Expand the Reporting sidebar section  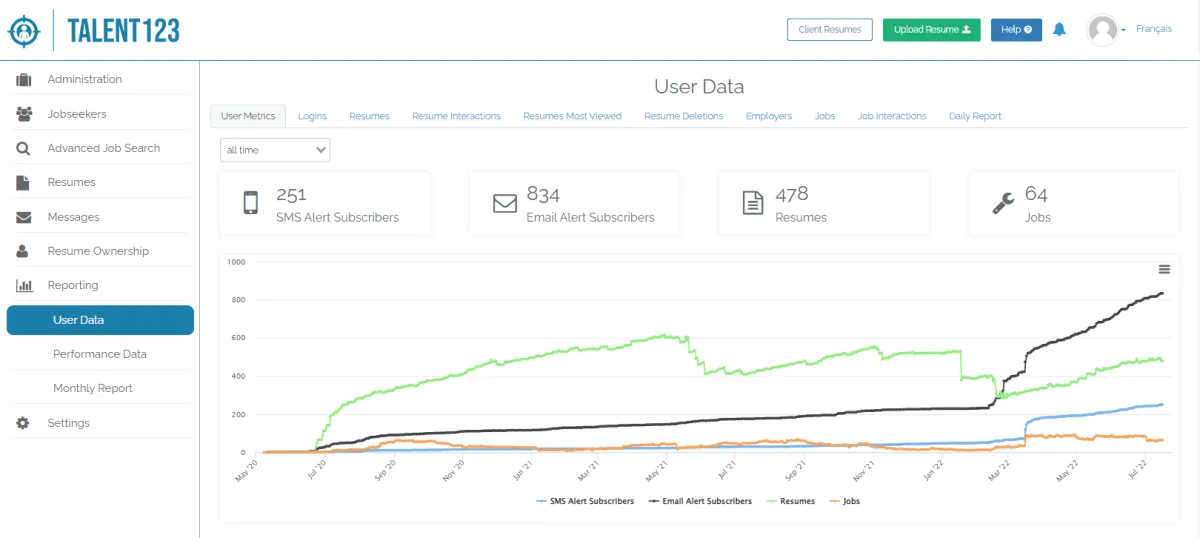click(73, 286)
